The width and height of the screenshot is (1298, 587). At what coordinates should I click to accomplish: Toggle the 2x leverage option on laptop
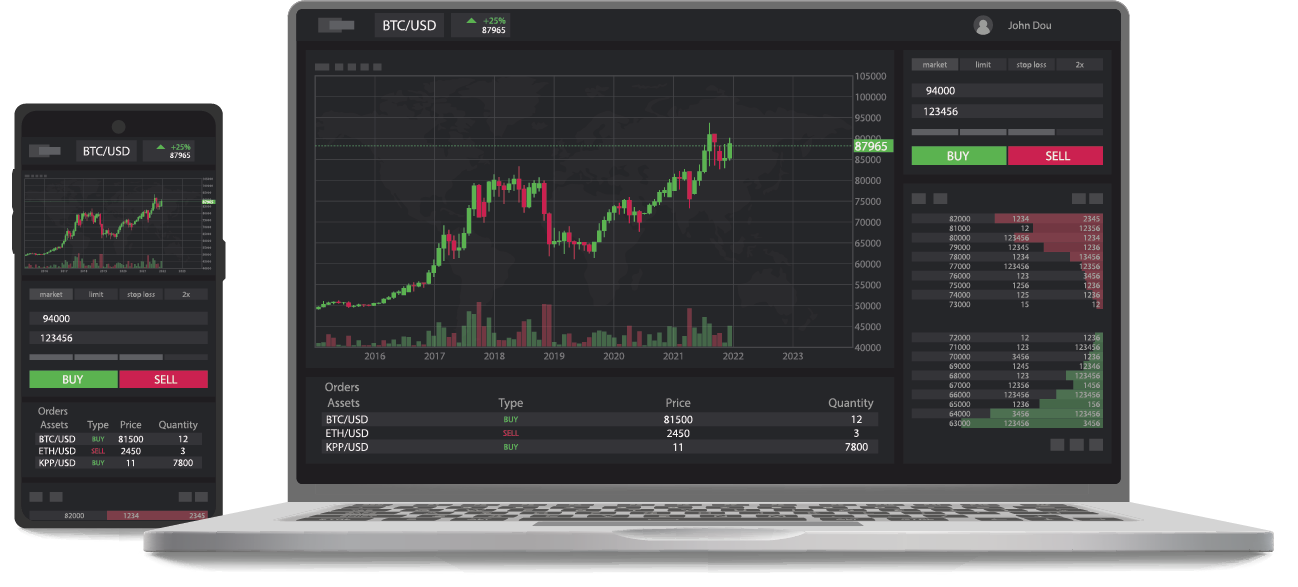point(1079,65)
